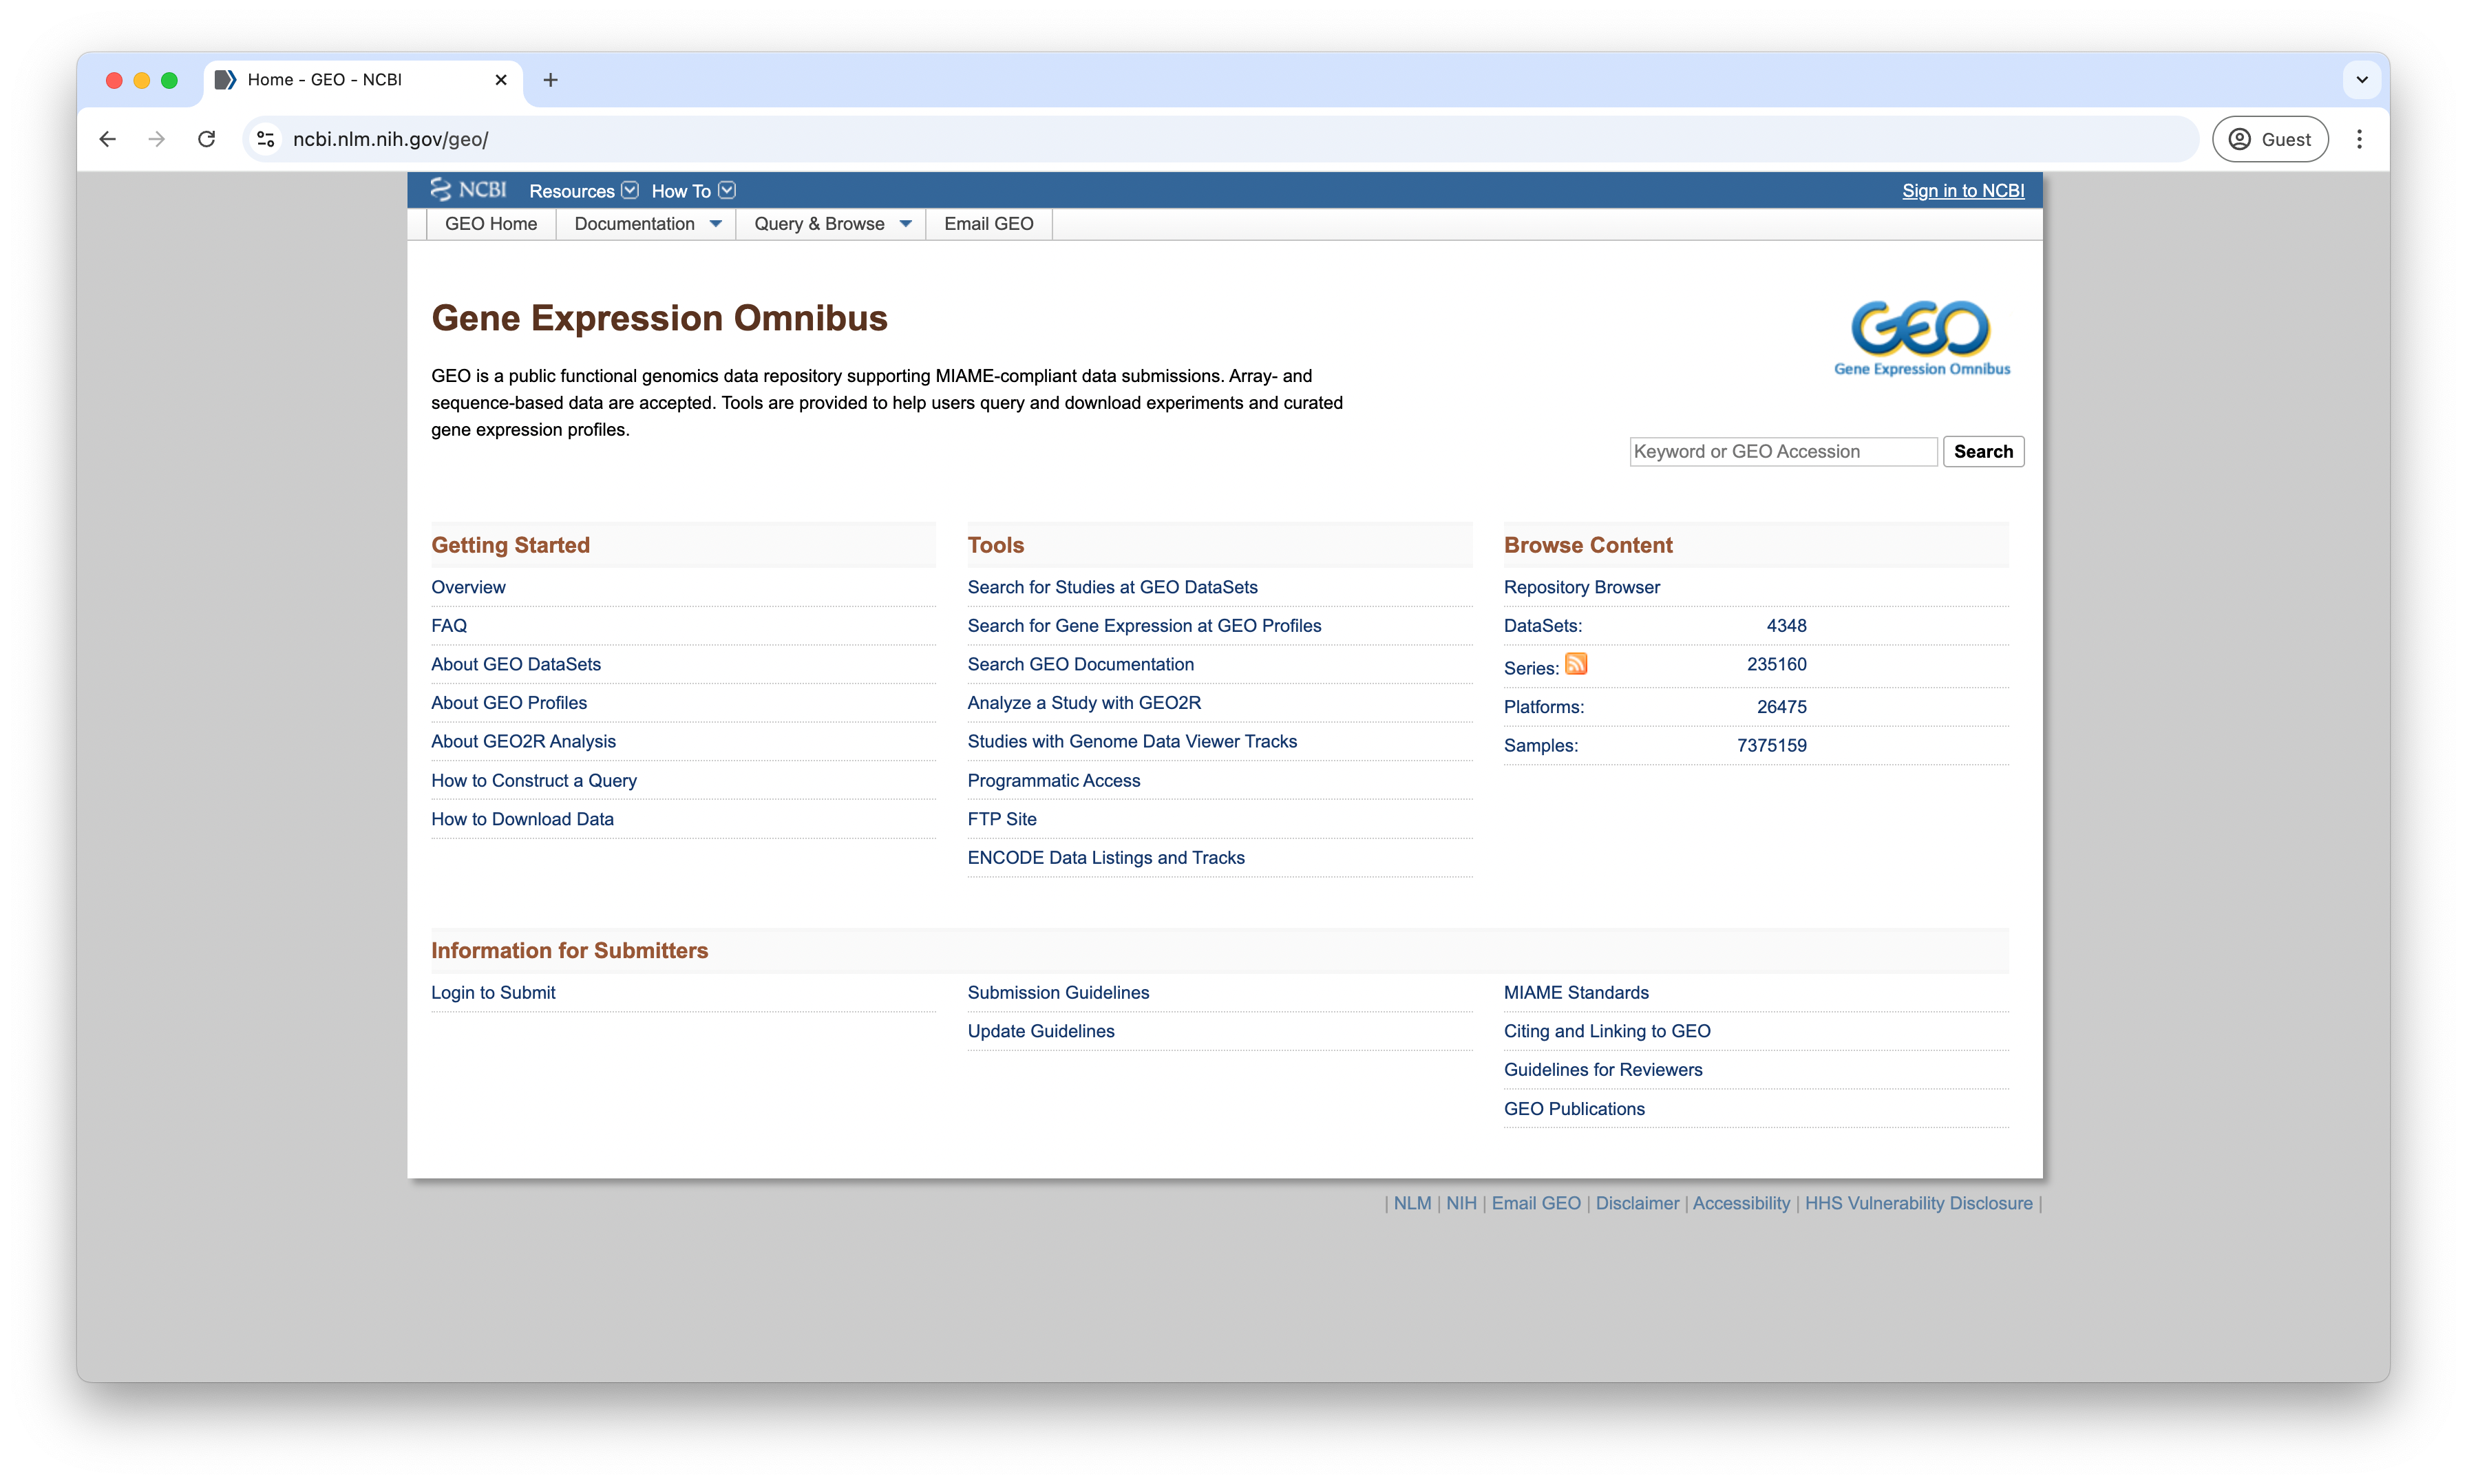Open MIAME Standards link
2467x1484 pixels.
[x=1576, y=993]
